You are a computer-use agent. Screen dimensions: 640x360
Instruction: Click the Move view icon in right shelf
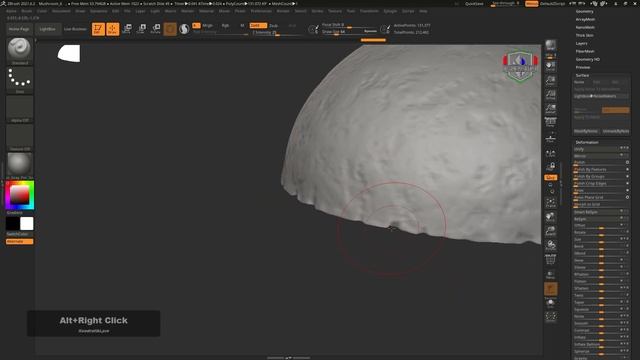tap(551, 217)
